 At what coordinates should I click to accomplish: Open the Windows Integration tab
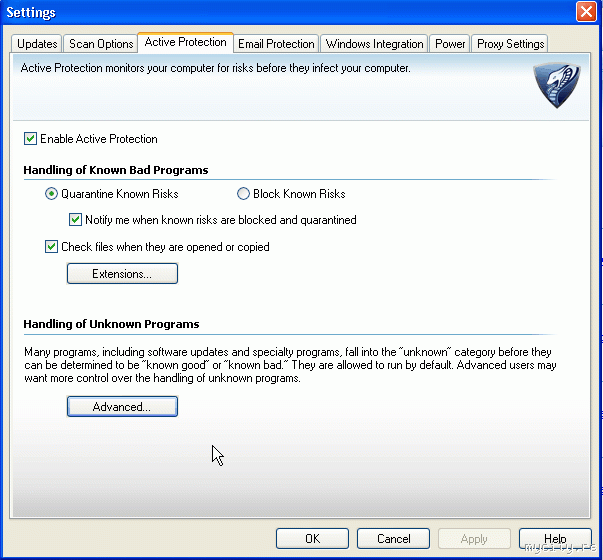coord(375,44)
